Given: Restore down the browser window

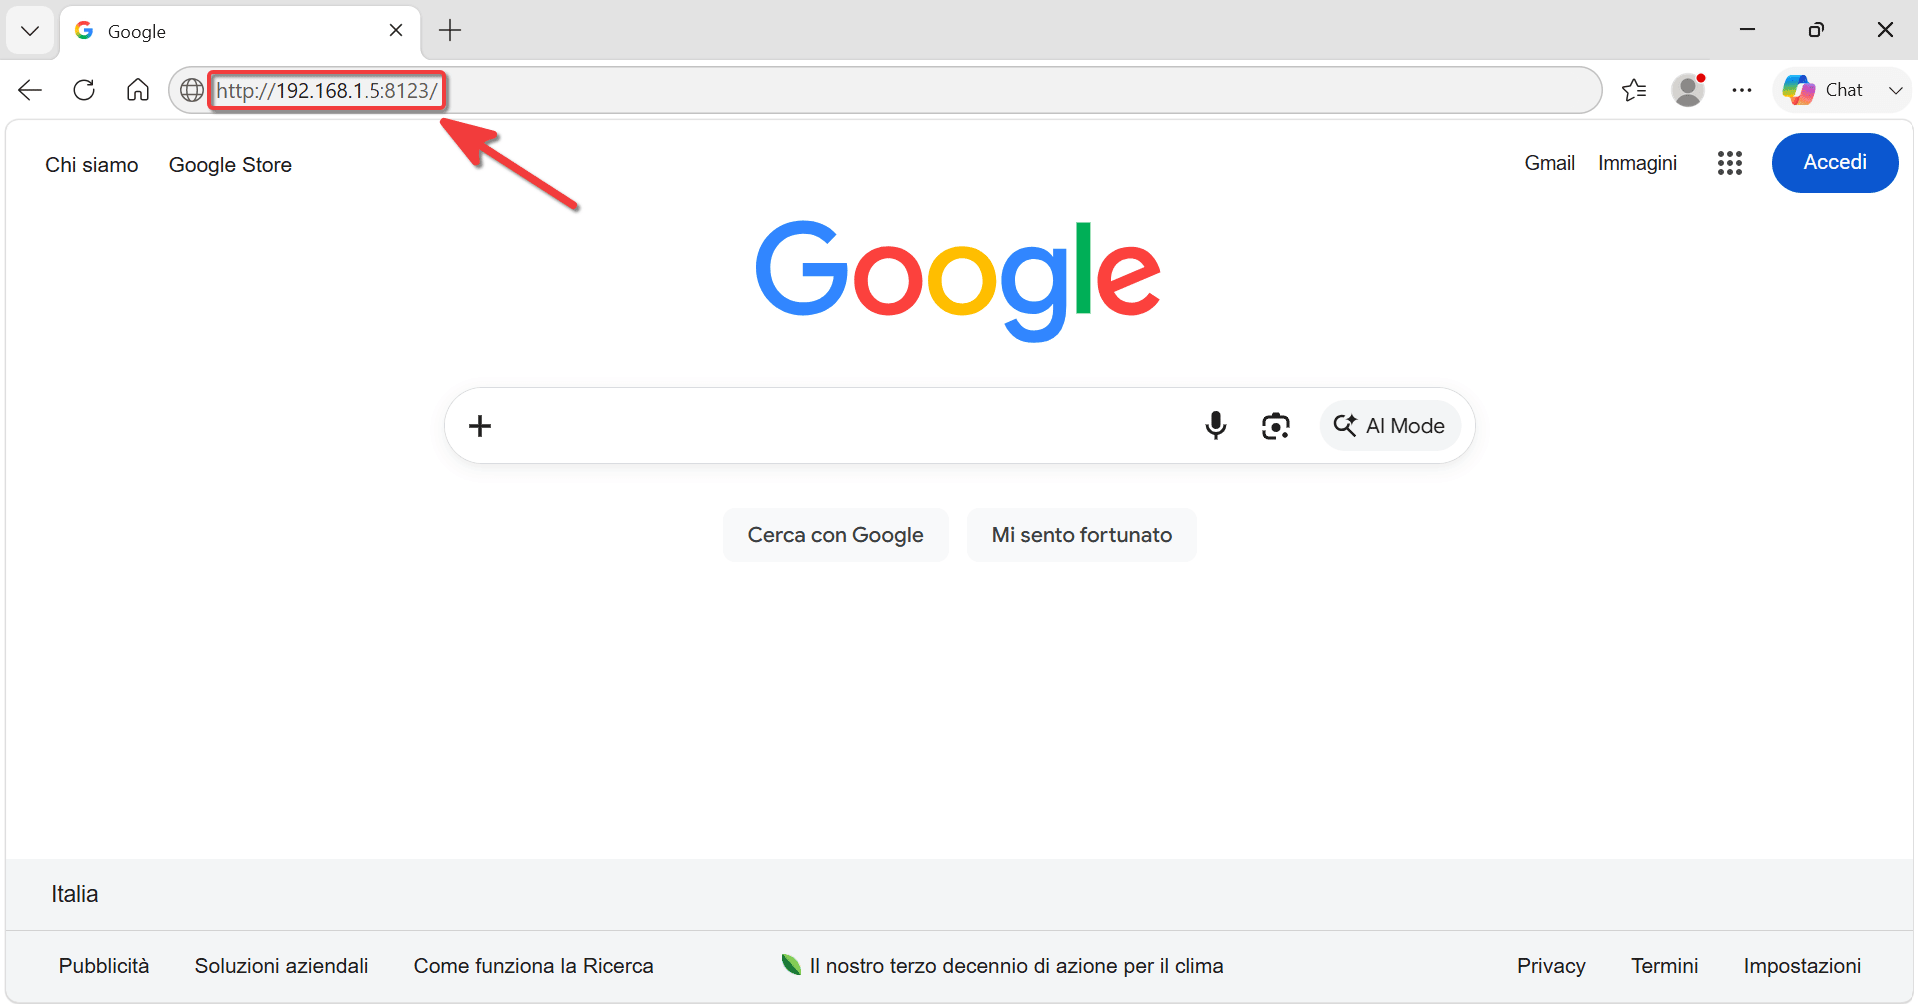Looking at the screenshot, I should (x=1816, y=30).
